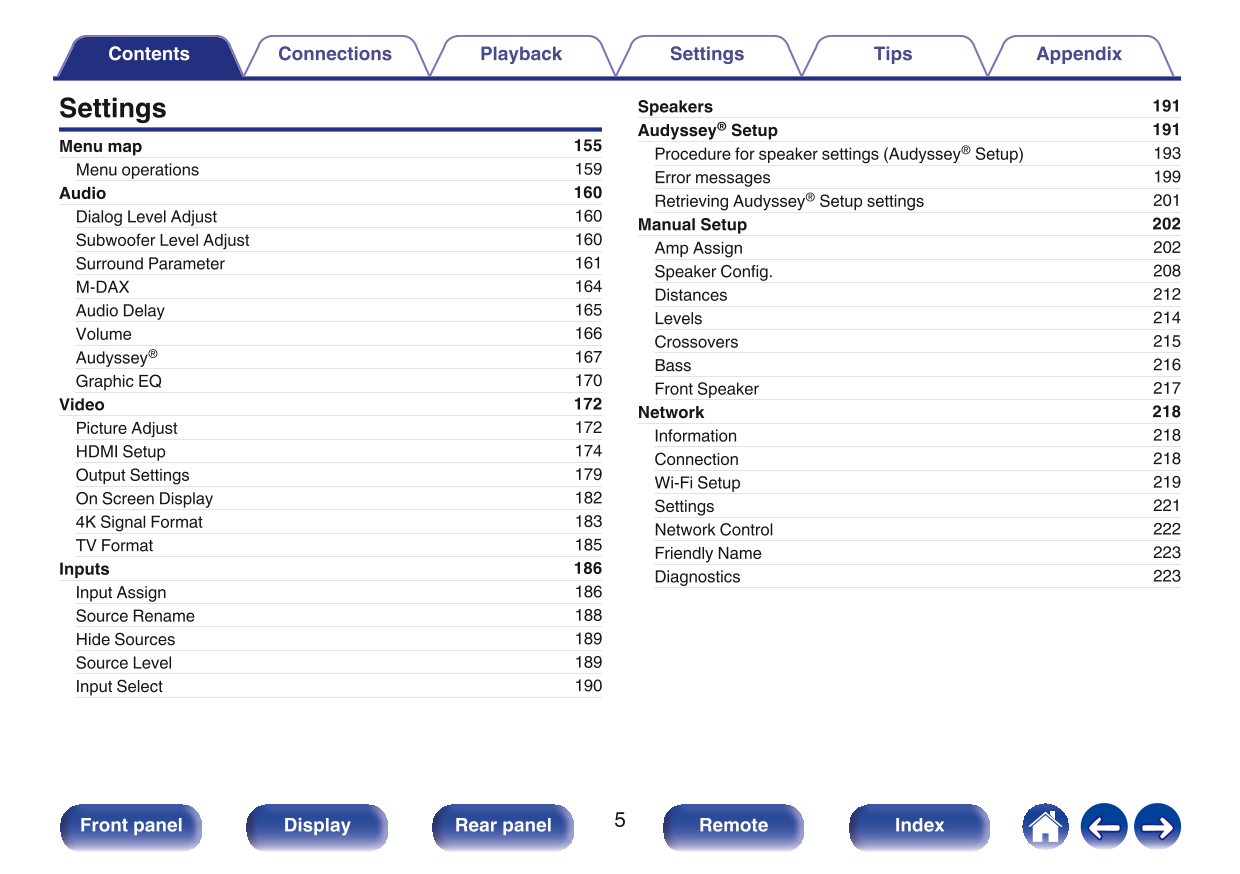This screenshot has height=874, width=1240.
Task: Jump to Surround Parameter entry
Action: tap(150, 264)
